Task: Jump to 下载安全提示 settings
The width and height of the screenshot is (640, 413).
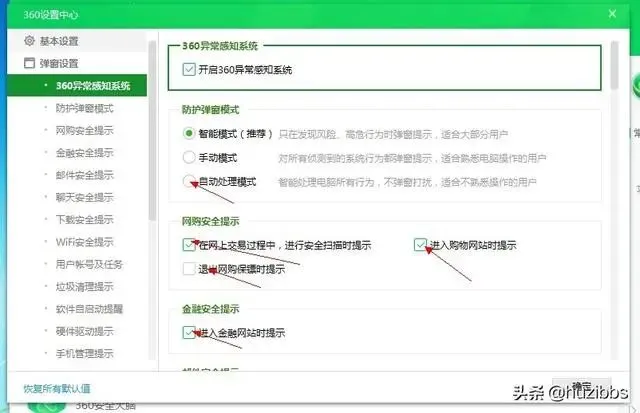Action: tap(84, 220)
